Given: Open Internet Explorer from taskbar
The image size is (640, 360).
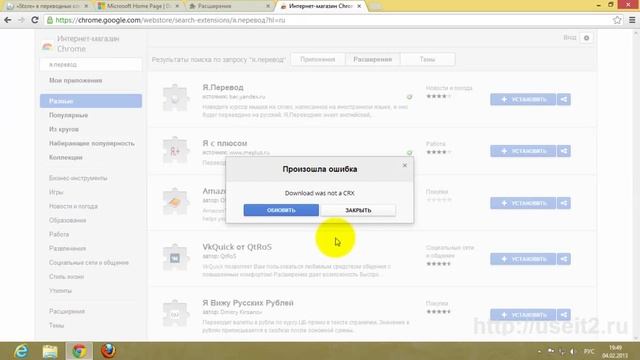Looking at the screenshot, I should [21, 351].
